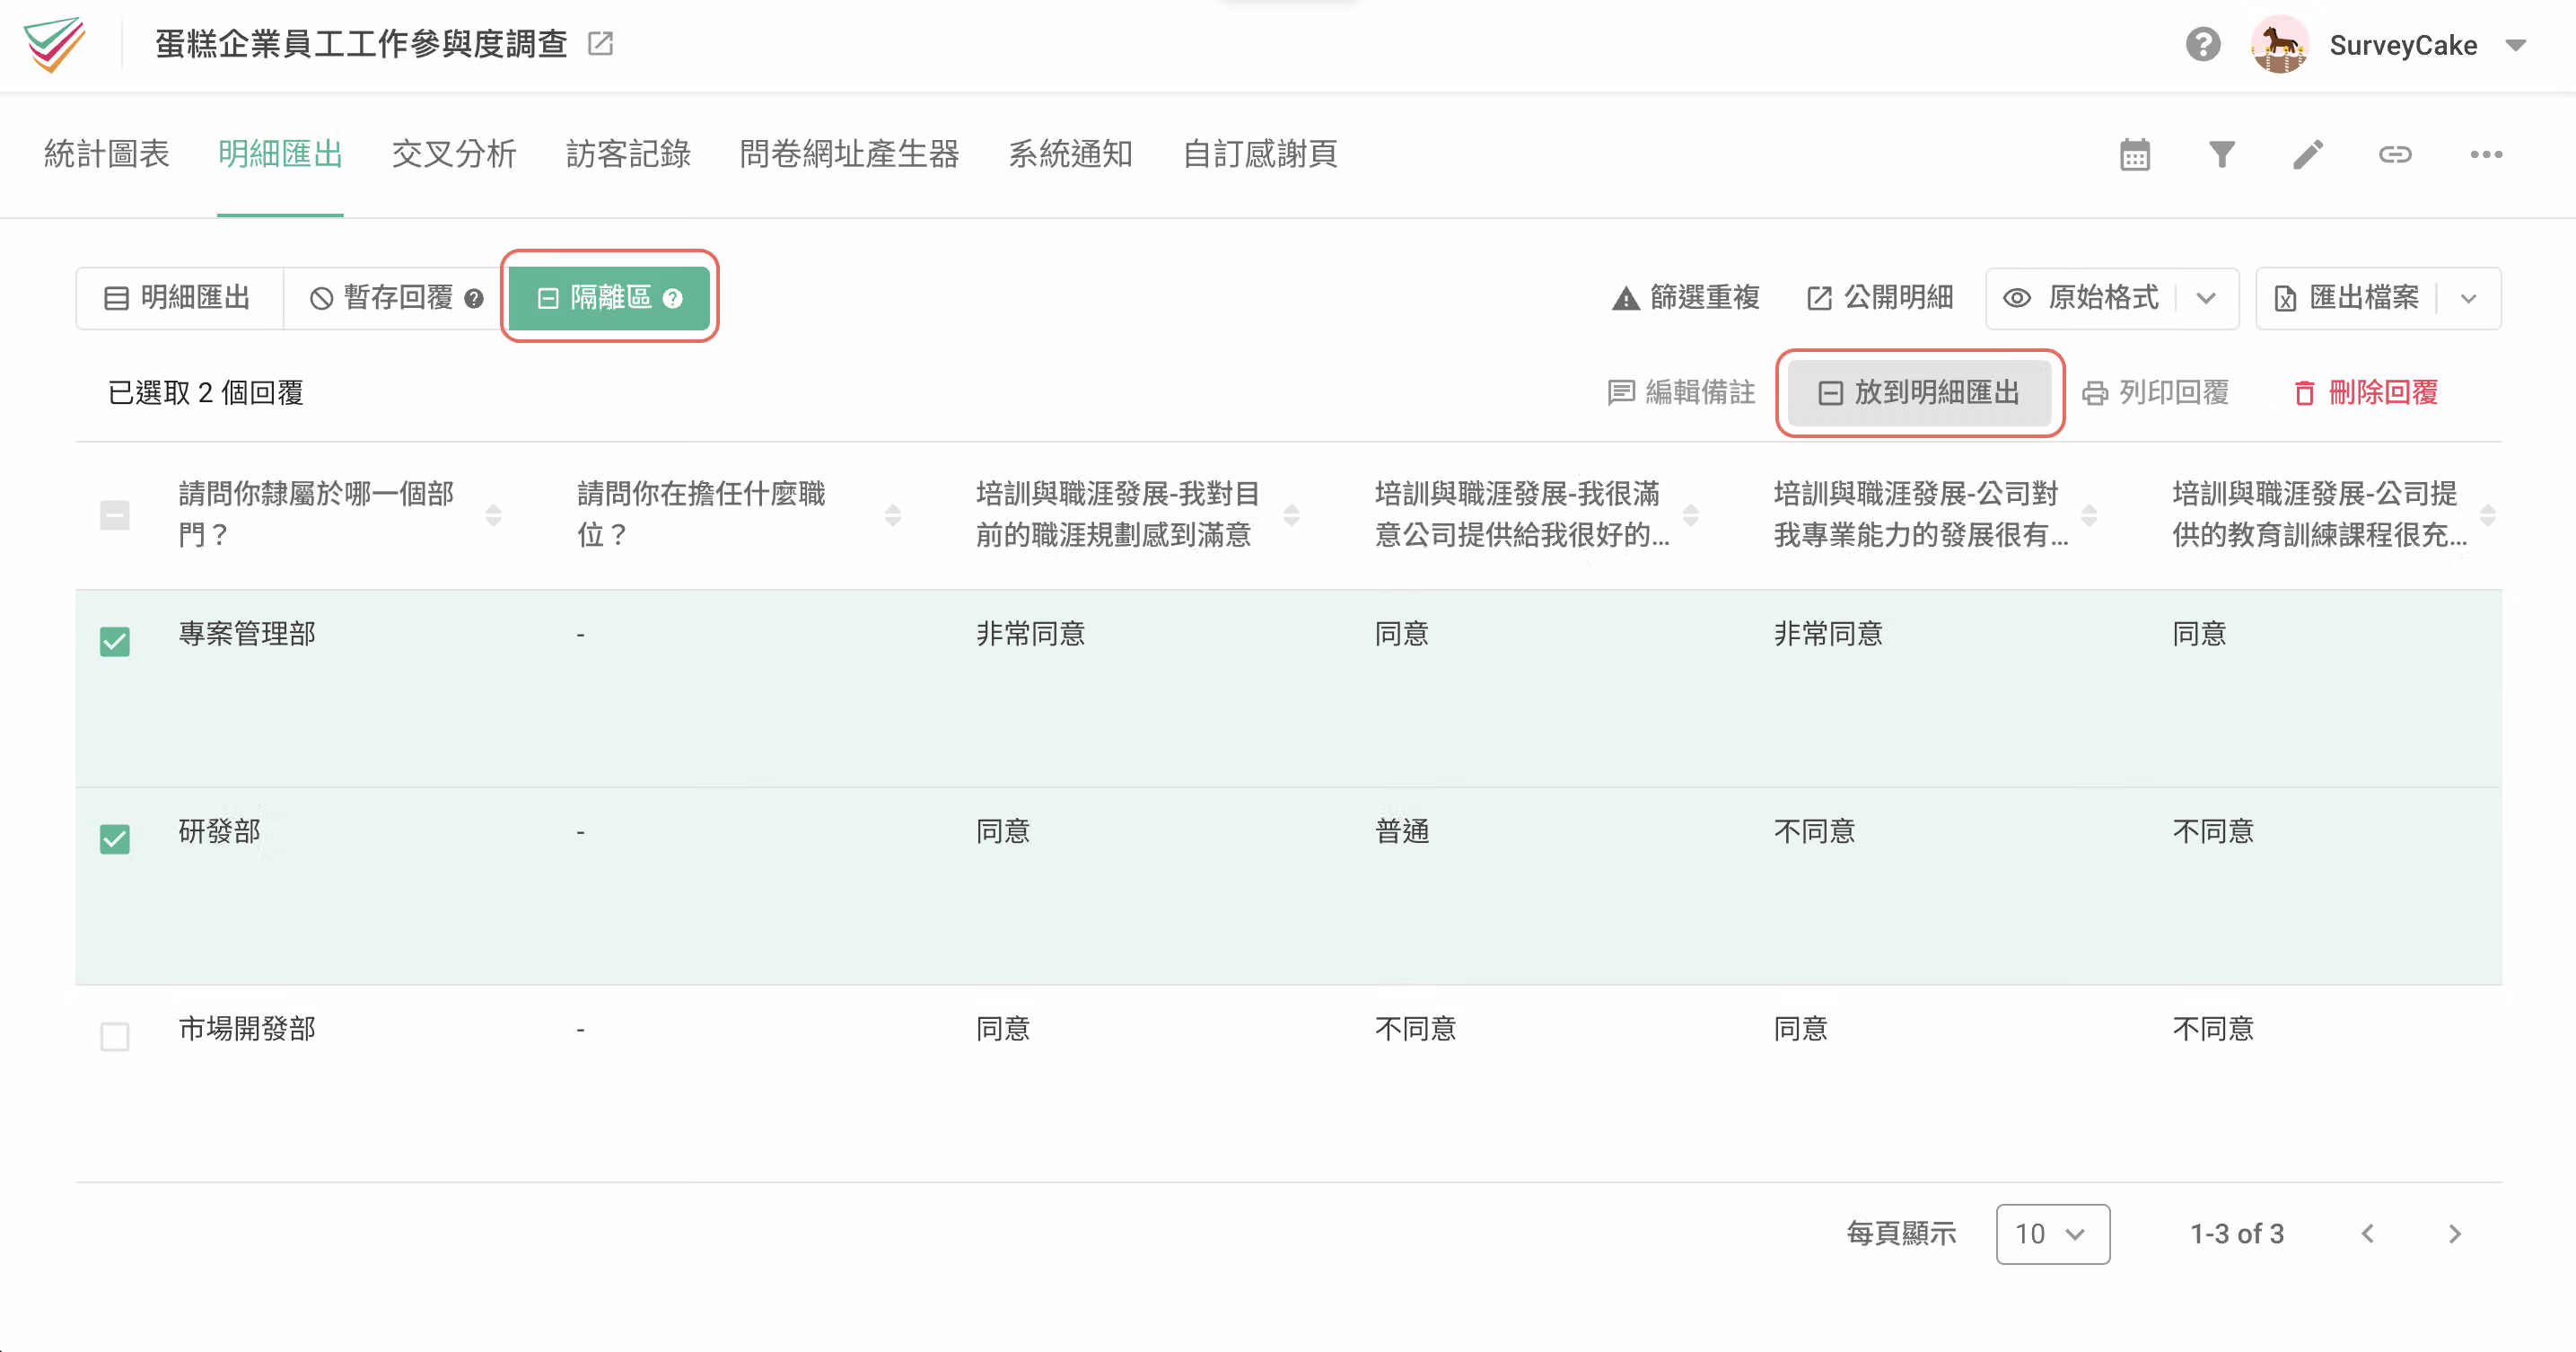2576x1352 pixels.
Task: Sort by 我很滿意公司提供給我很好的 column
Action: (x=1690, y=515)
